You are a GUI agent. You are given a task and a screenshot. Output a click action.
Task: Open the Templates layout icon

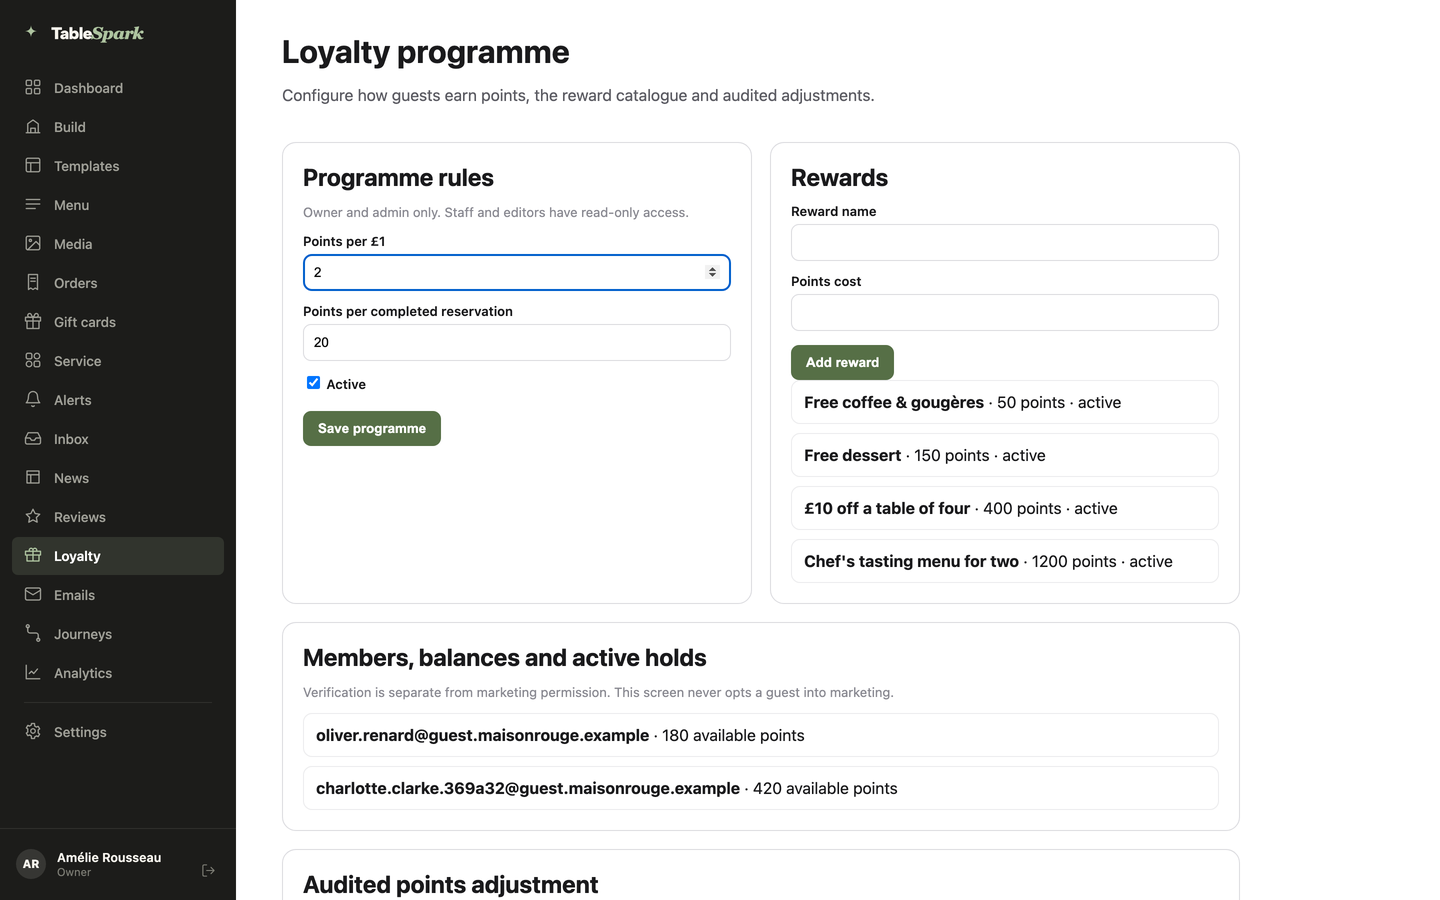[33, 166]
